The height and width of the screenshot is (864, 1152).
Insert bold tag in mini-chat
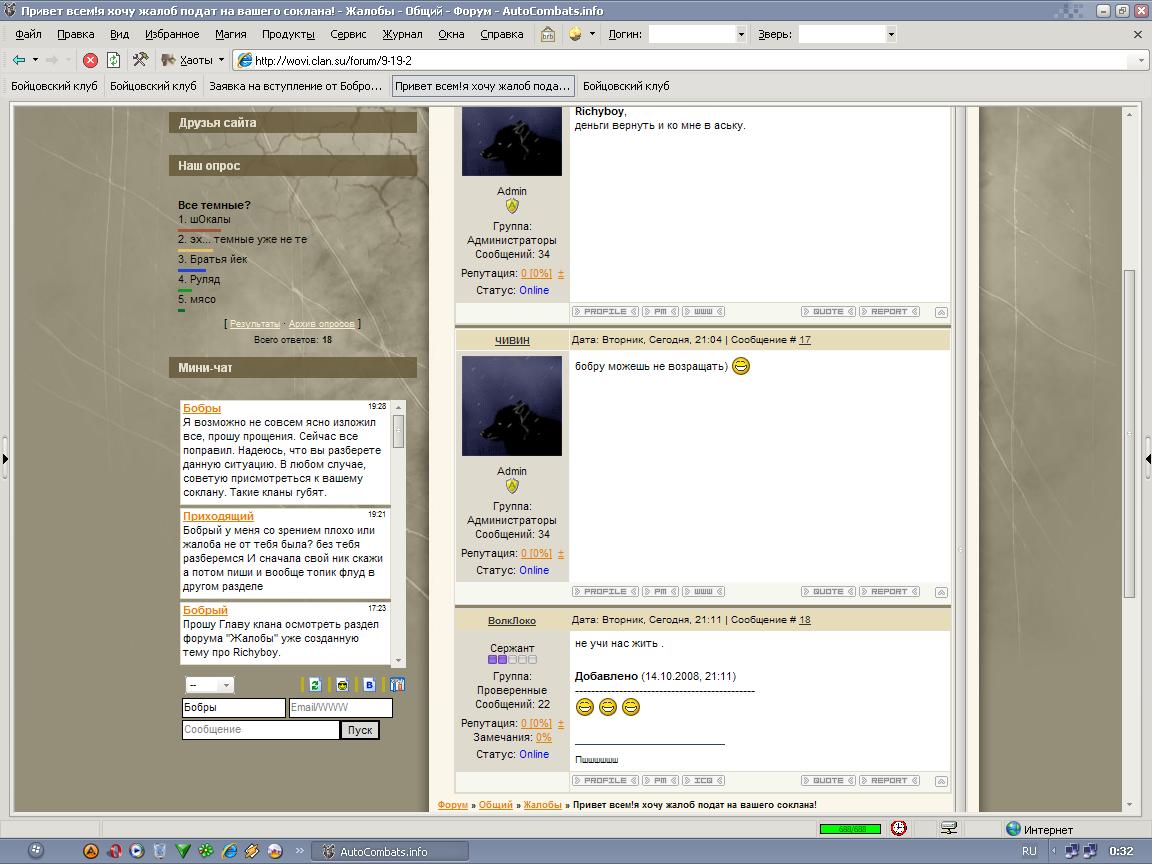coord(370,685)
